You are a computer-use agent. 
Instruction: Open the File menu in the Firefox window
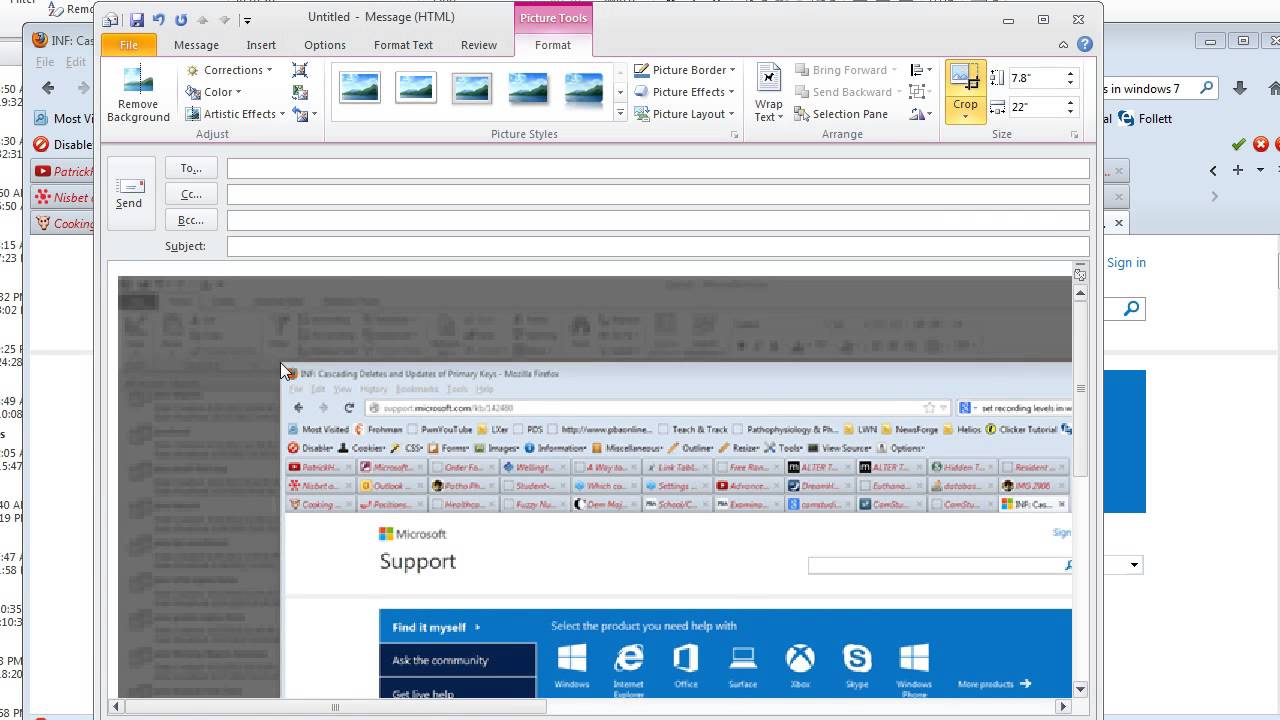coord(45,62)
